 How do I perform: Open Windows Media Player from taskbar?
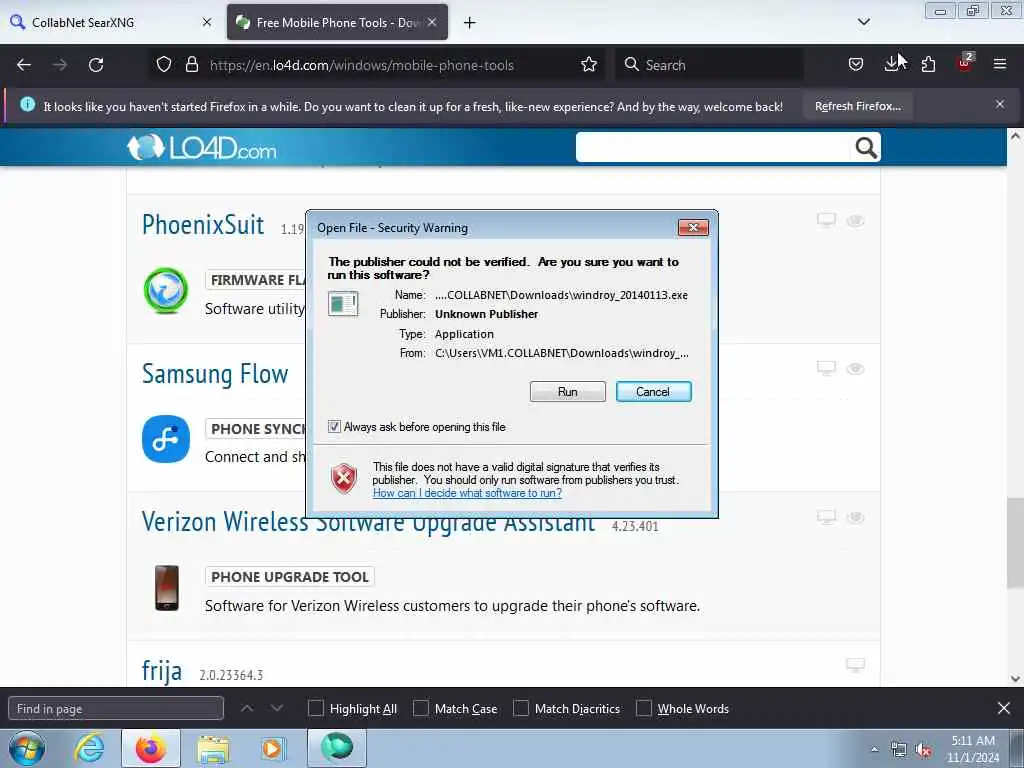click(x=272, y=749)
